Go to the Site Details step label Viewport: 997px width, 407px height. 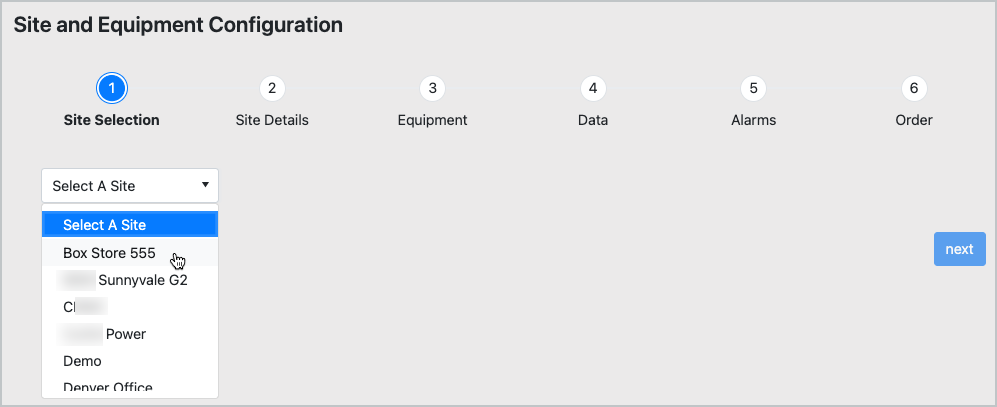[x=272, y=120]
